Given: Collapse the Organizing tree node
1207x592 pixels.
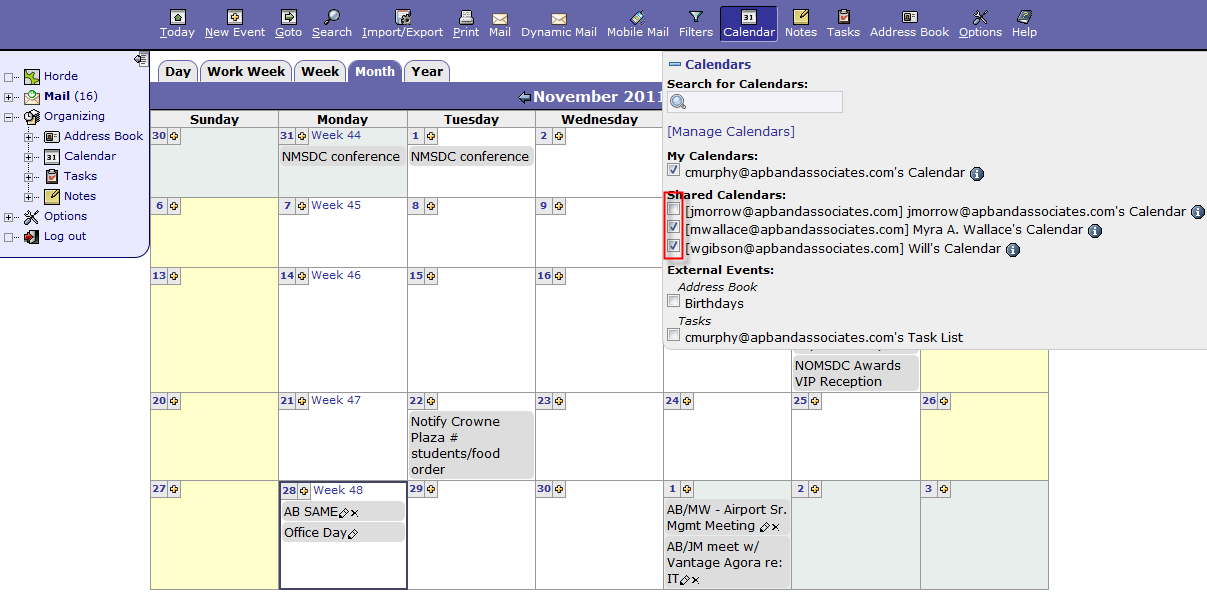Looking at the screenshot, I should tap(9, 117).
